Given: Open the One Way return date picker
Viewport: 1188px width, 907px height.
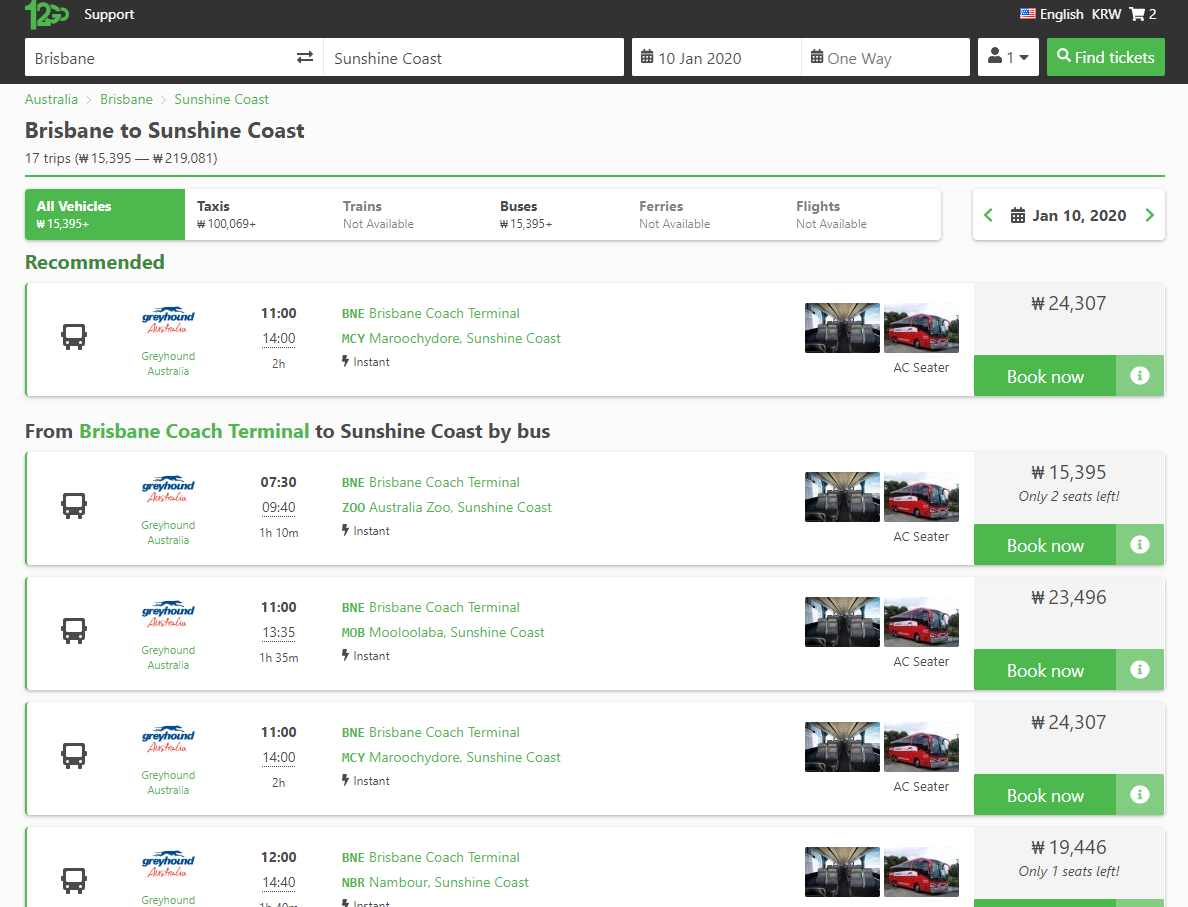Looking at the screenshot, I should point(886,57).
